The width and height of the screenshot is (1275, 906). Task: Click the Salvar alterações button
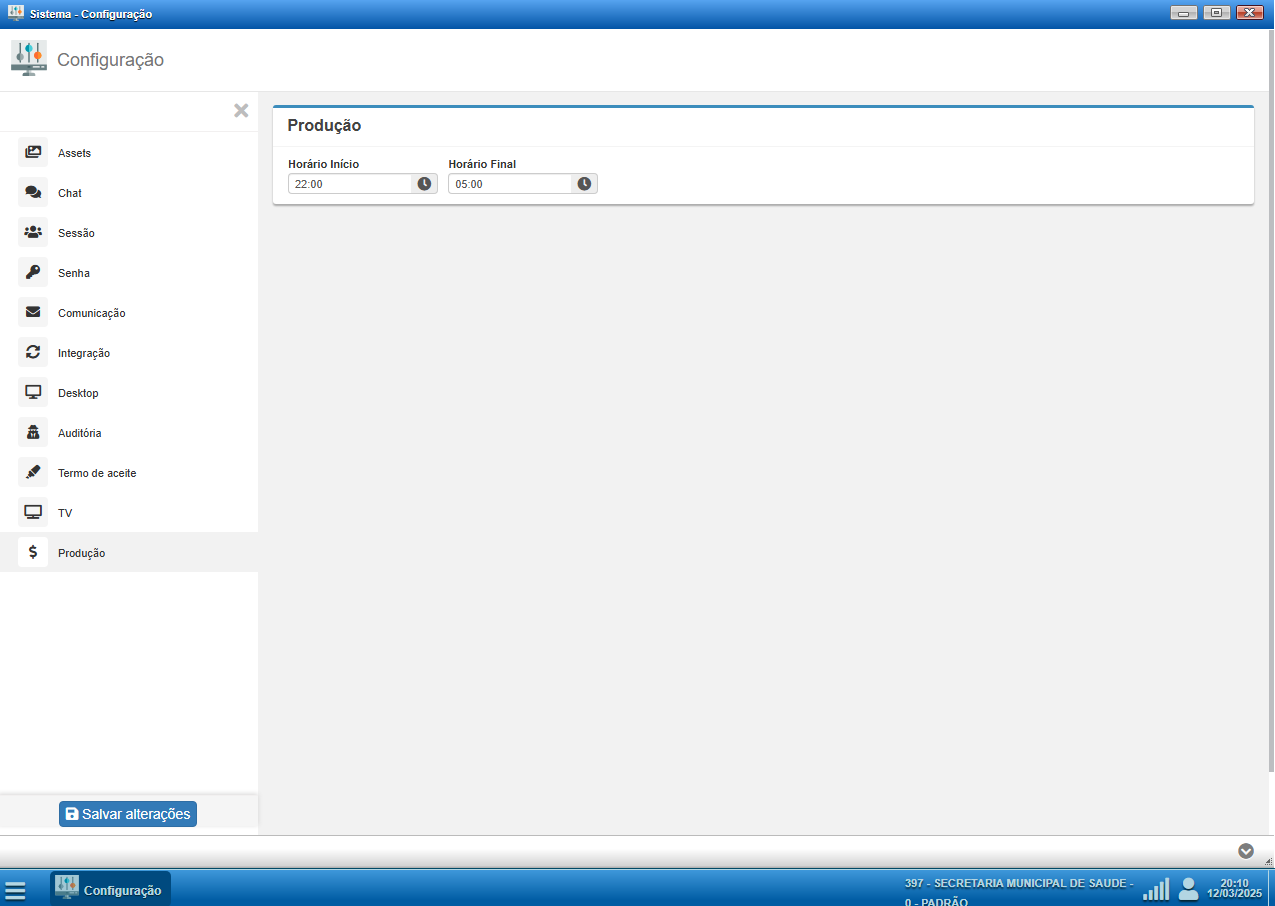click(128, 814)
